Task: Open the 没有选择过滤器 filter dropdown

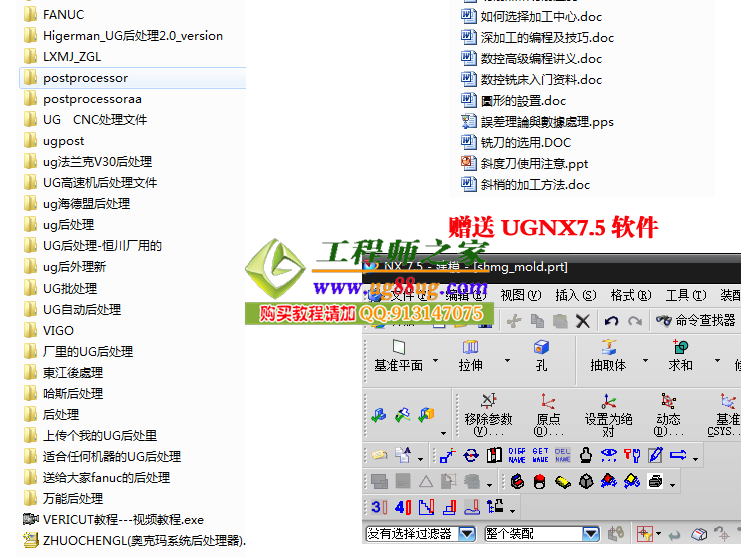Action: click(x=467, y=534)
